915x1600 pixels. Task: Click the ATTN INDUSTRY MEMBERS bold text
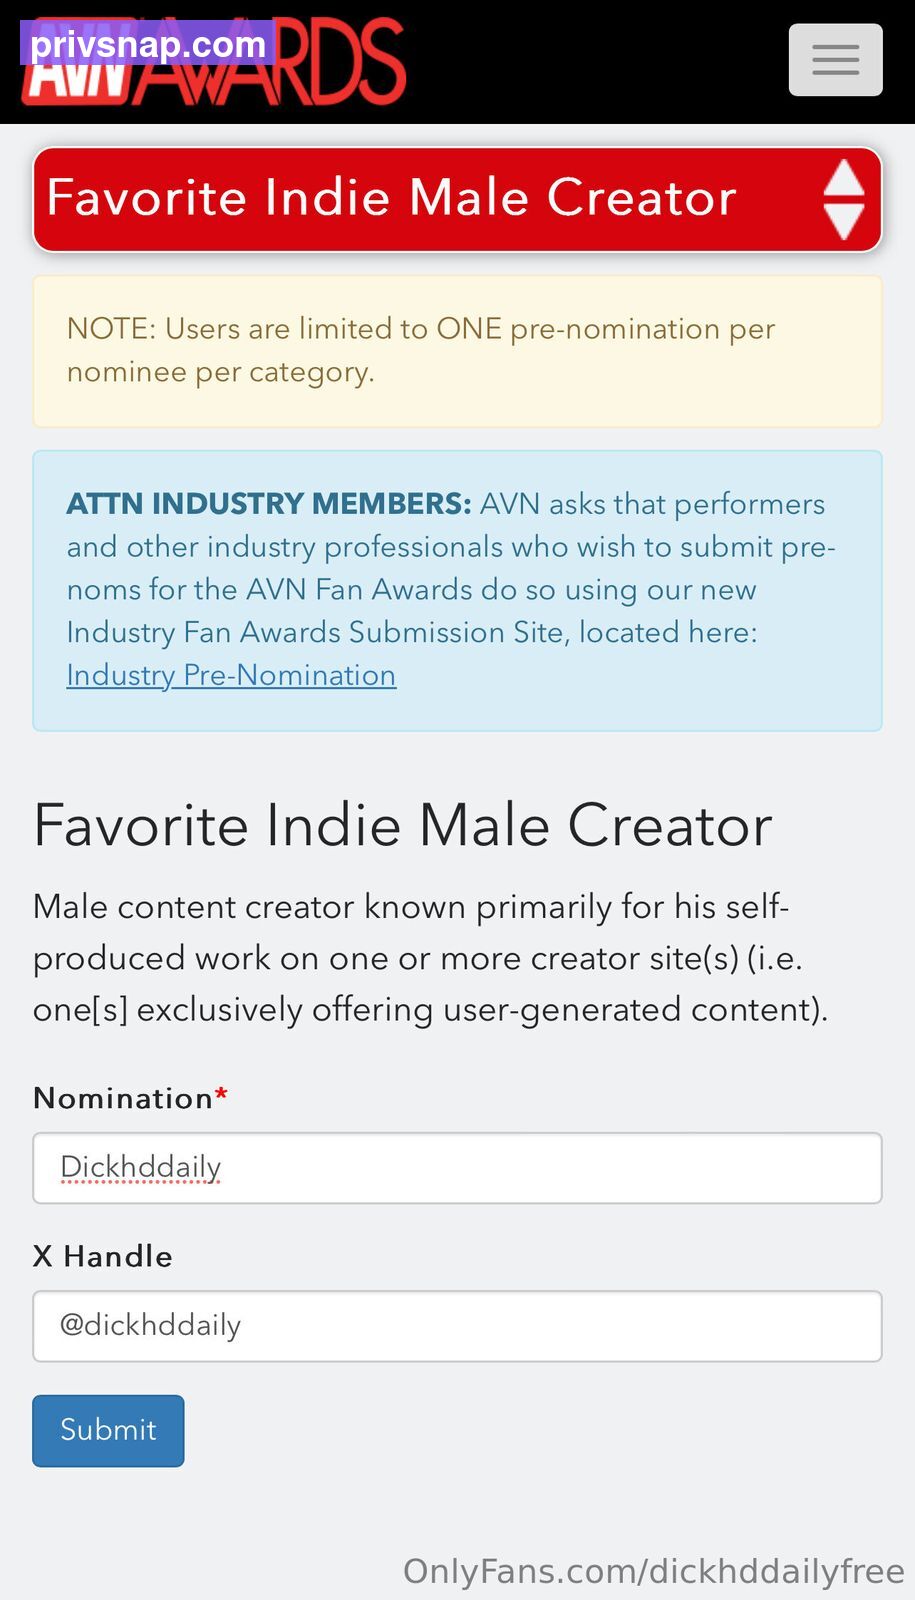click(269, 503)
